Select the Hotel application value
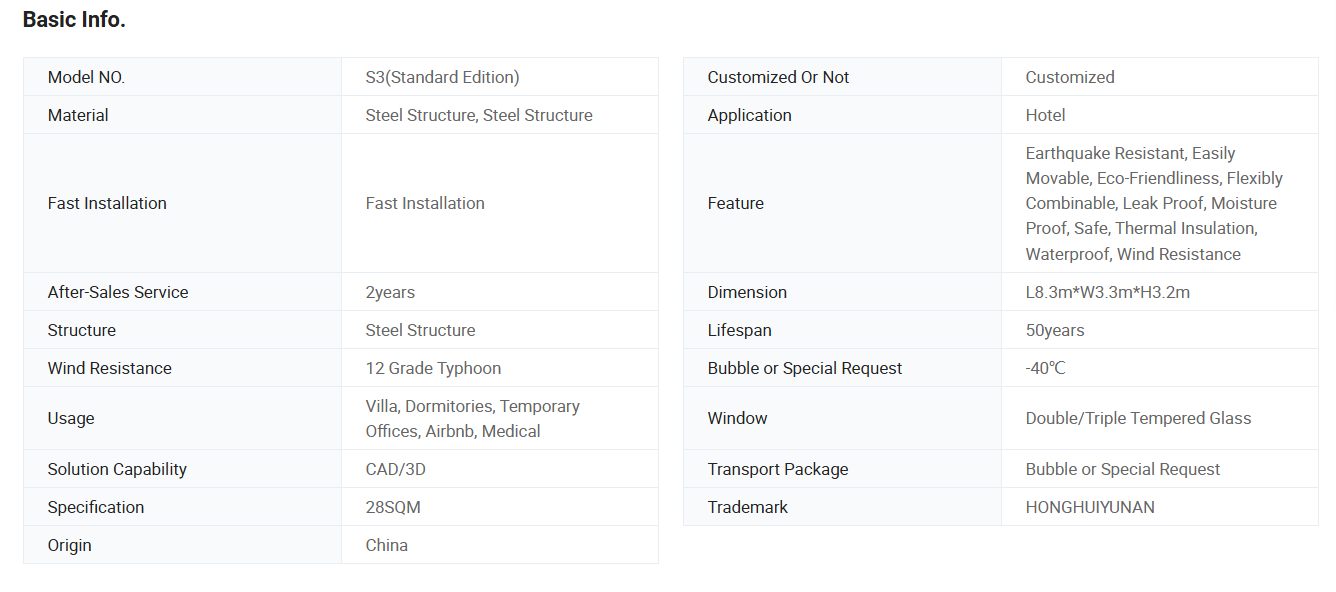The width and height of the screenshot is (1336, 592). point(1045,115)
